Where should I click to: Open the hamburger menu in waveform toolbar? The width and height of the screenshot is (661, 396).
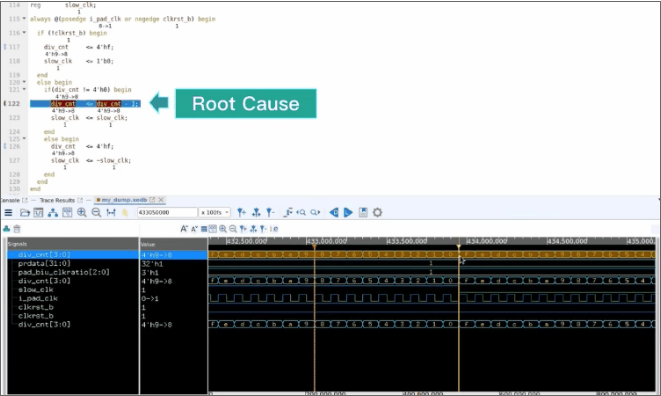[x=8, y=213]
